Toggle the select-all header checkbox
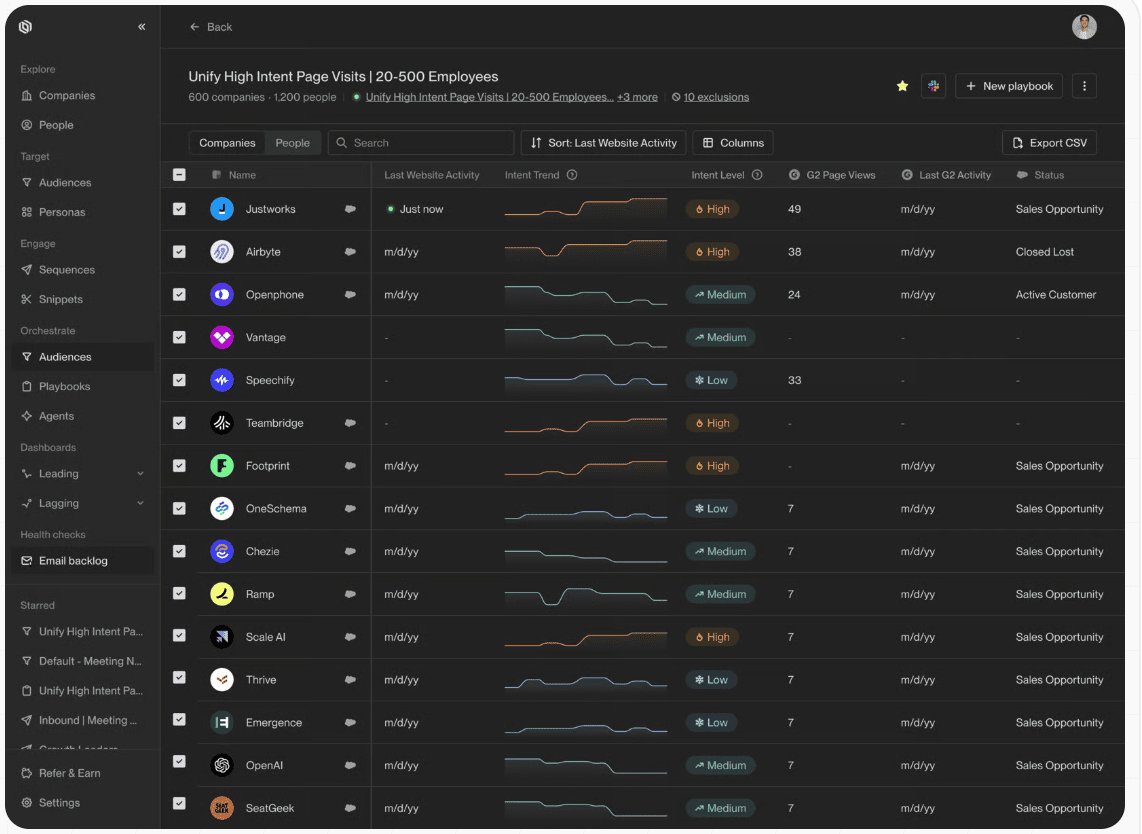 [x=179, y=175]
